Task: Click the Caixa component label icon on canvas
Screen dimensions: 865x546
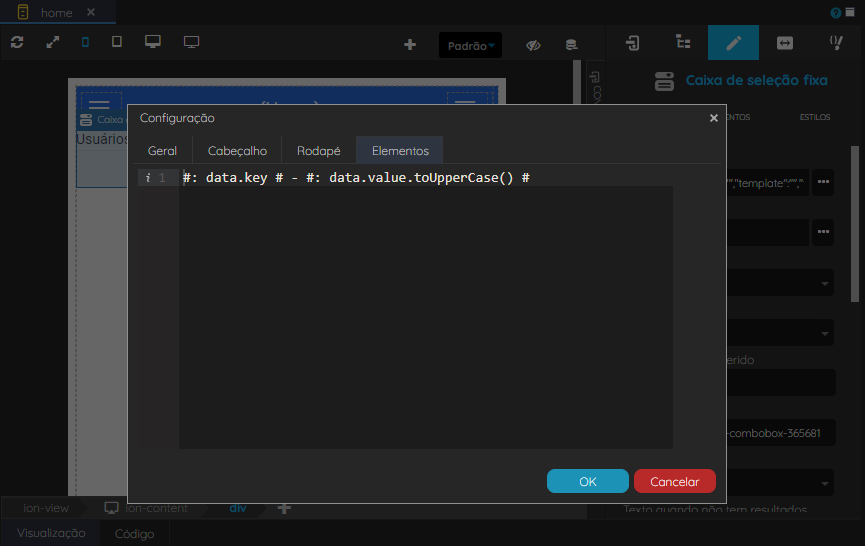Action: tap(86, 120)
